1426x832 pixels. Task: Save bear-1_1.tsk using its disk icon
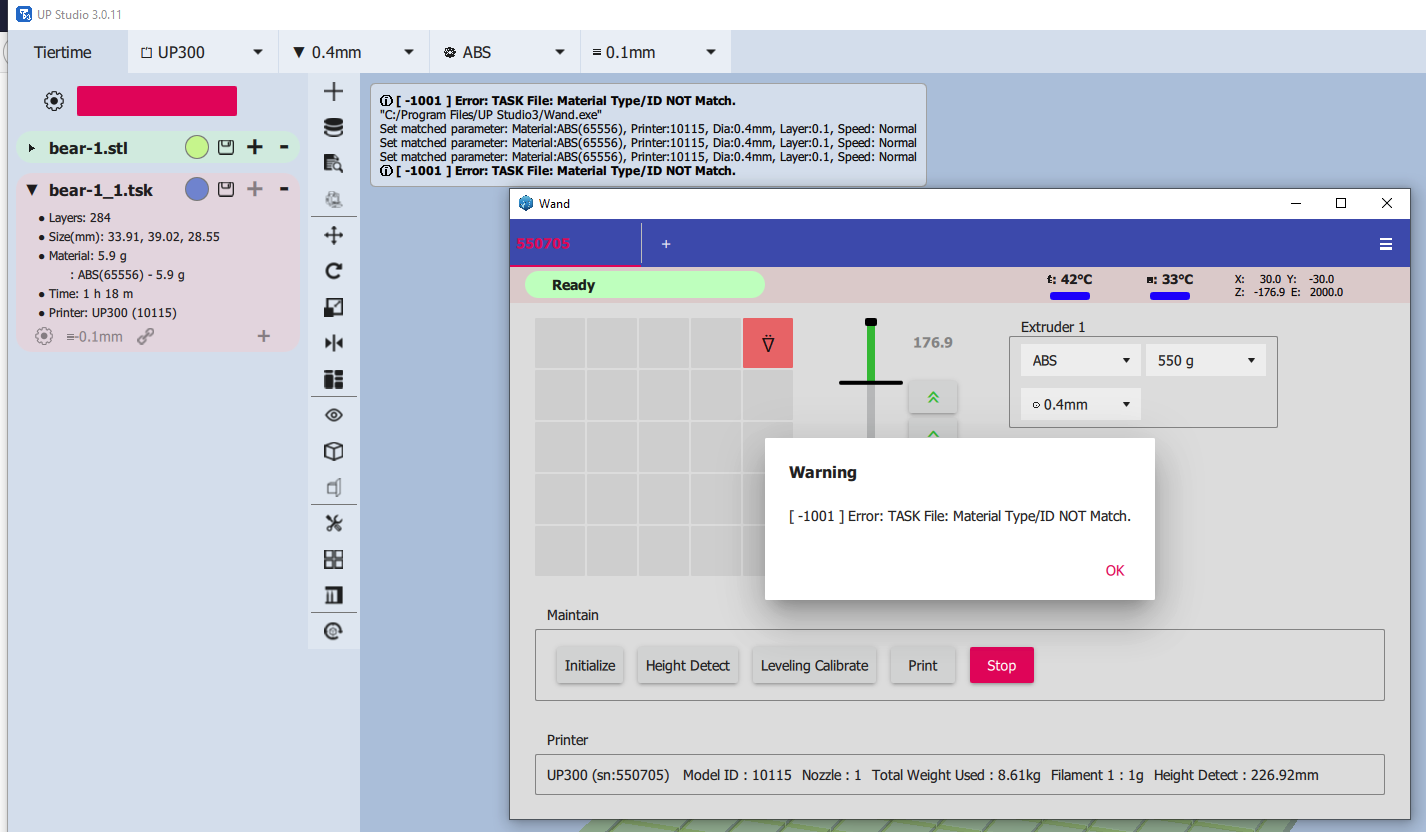(226, 189)
